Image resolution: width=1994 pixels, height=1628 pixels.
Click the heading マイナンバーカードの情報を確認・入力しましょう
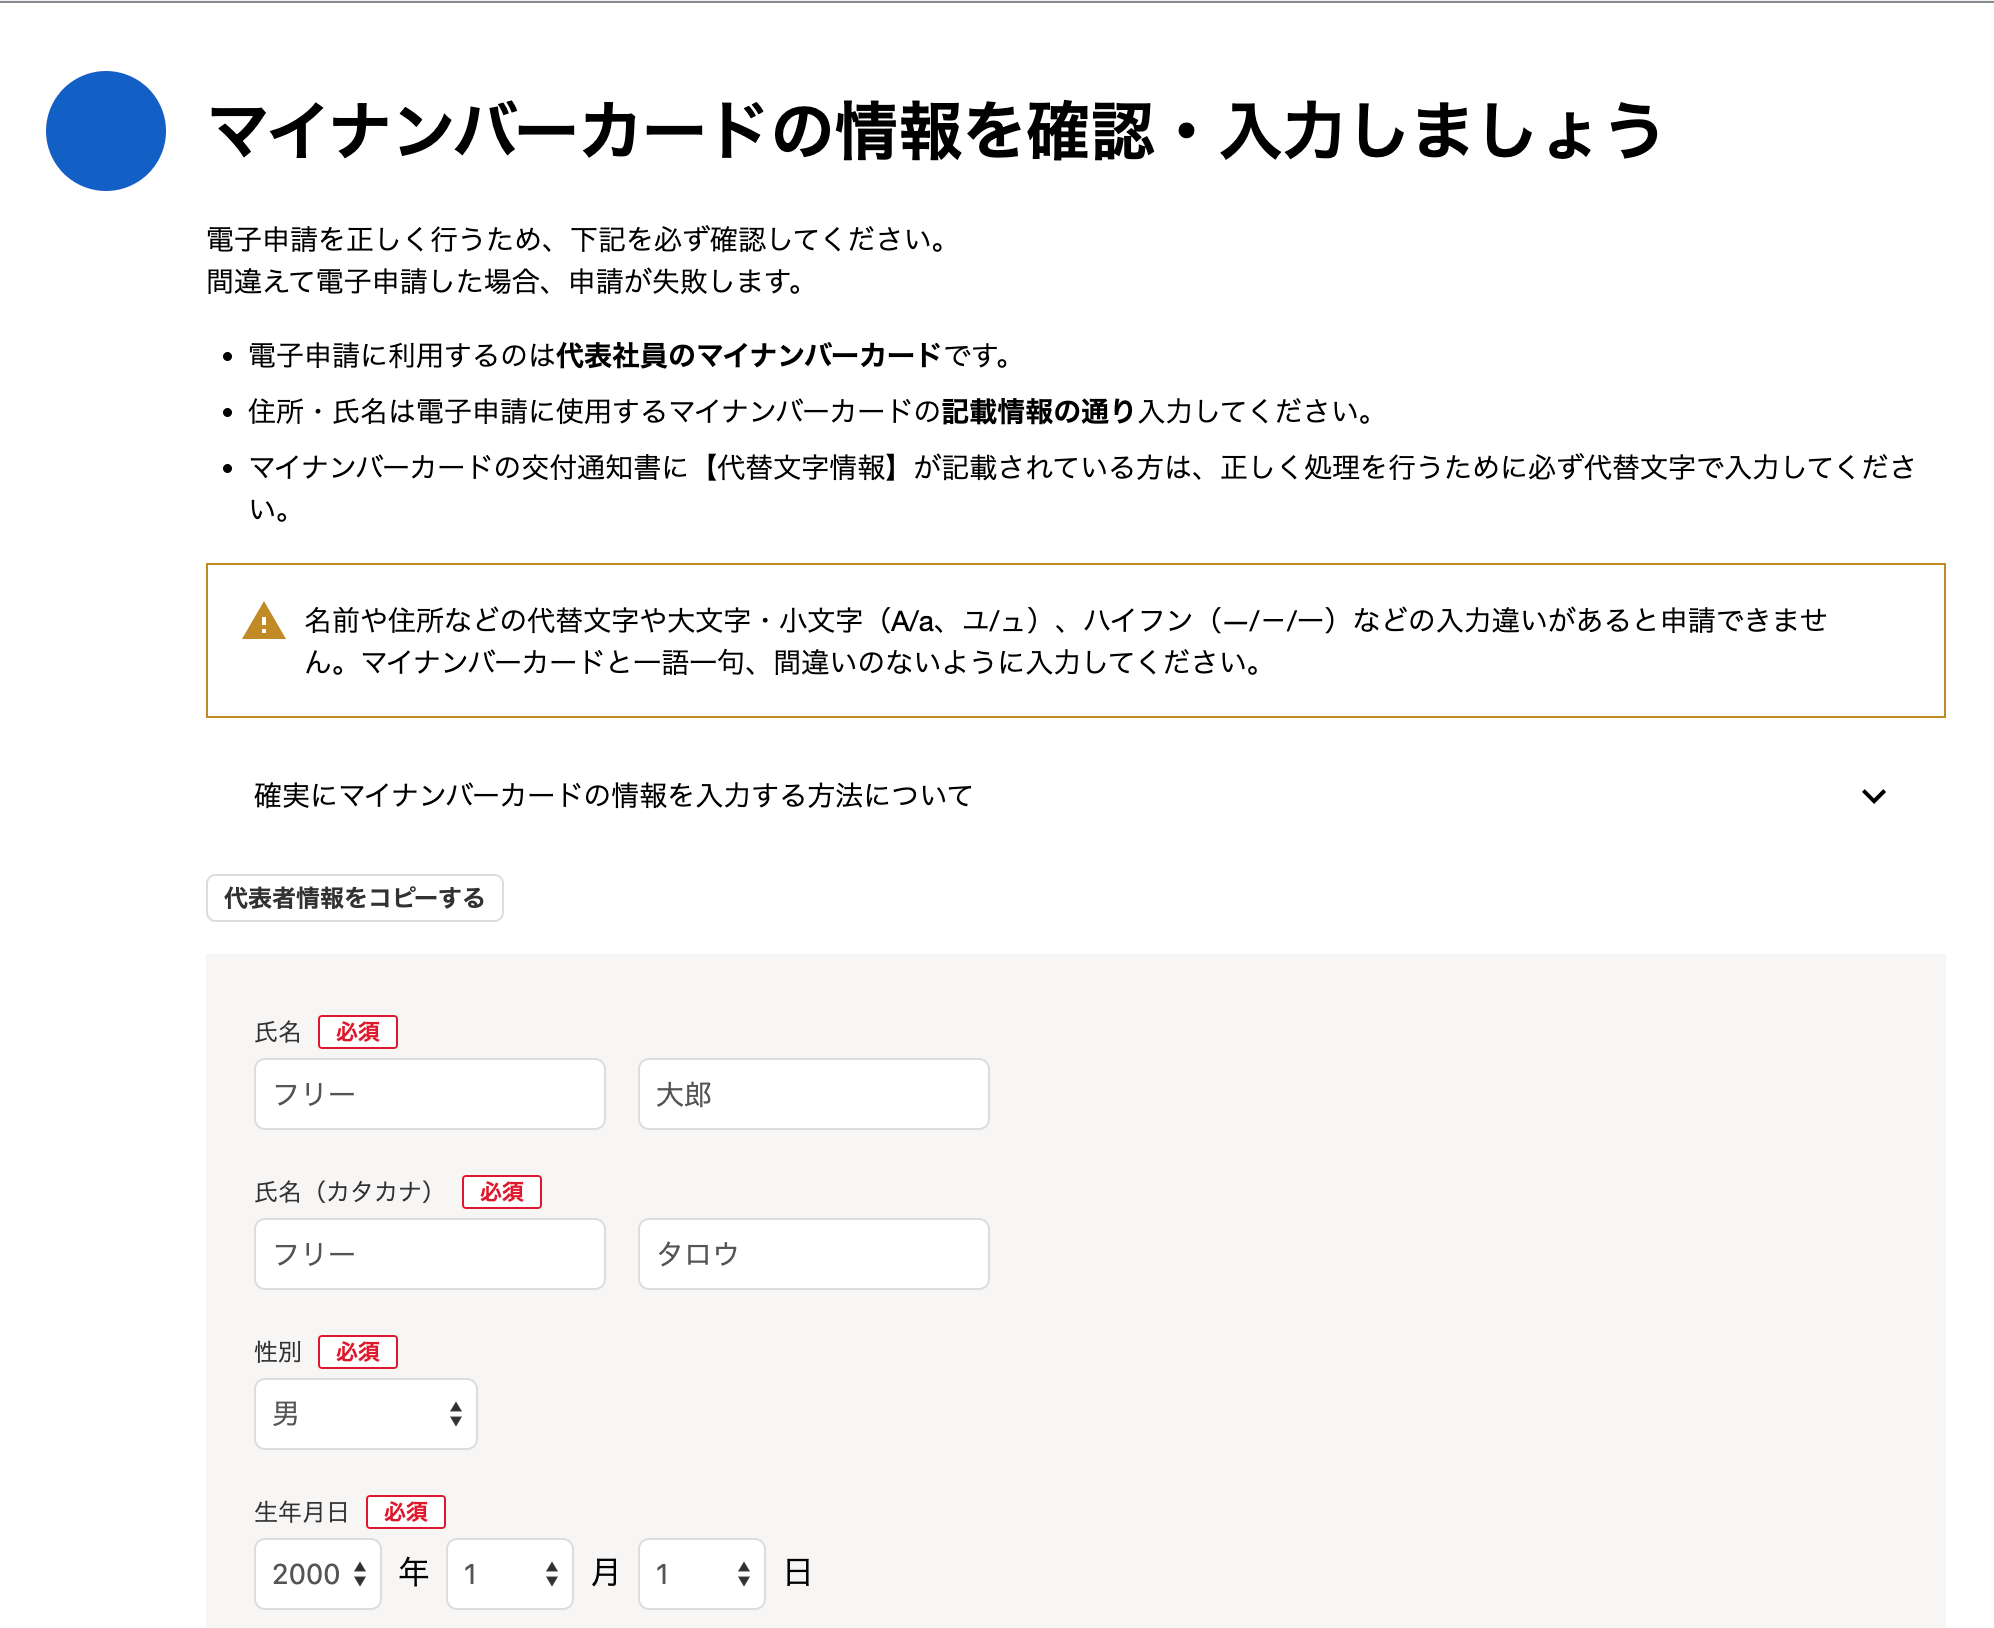936,131
